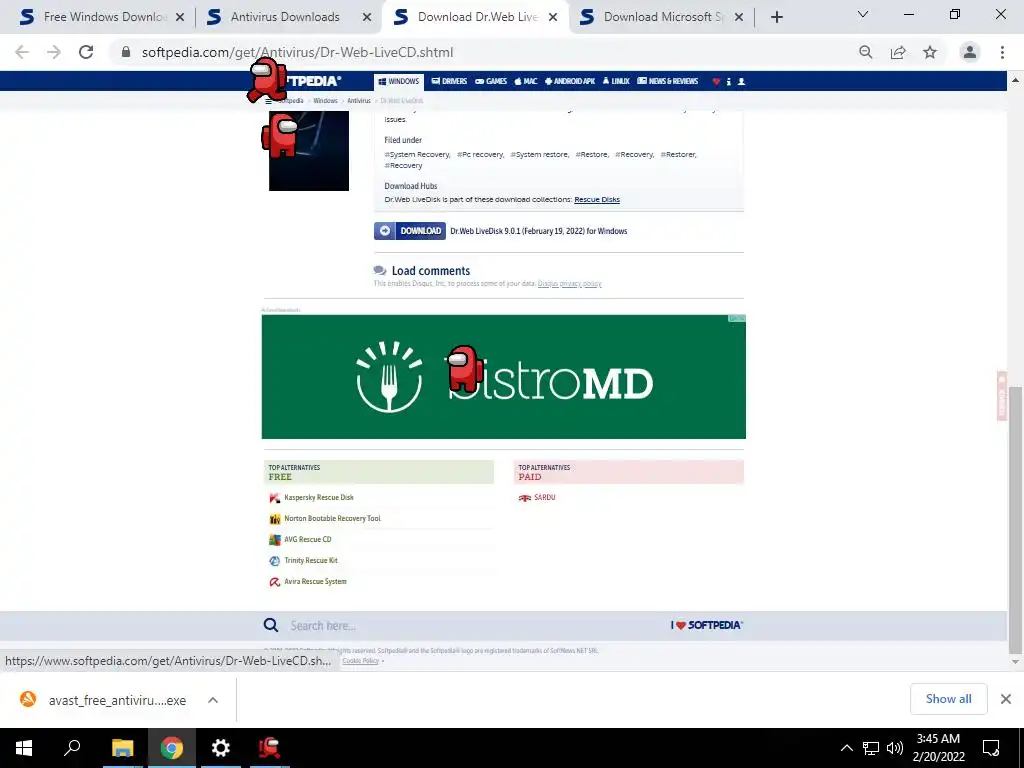The height and width of the screenshot is (768, 1024).
Task: Click the info icon in nav bar
Action: point(729,82)
